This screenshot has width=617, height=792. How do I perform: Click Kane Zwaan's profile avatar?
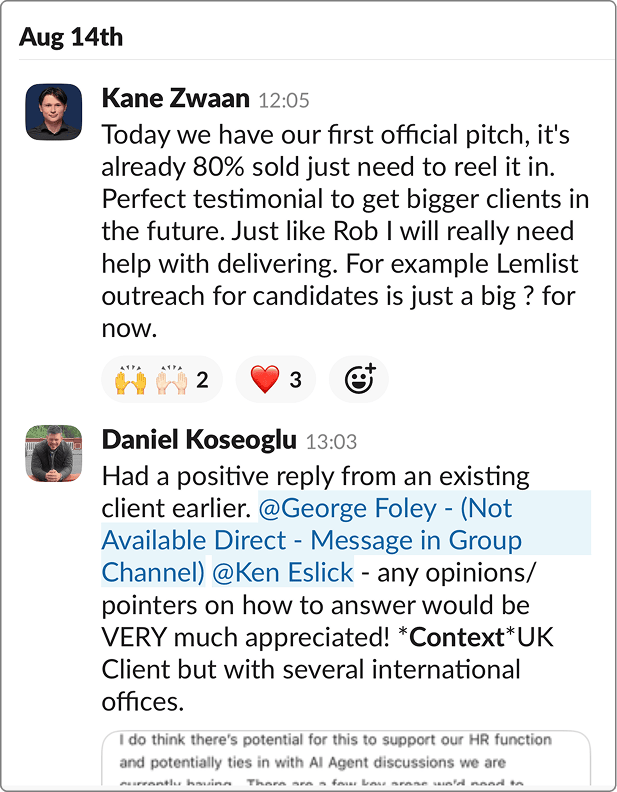(53, 111)
